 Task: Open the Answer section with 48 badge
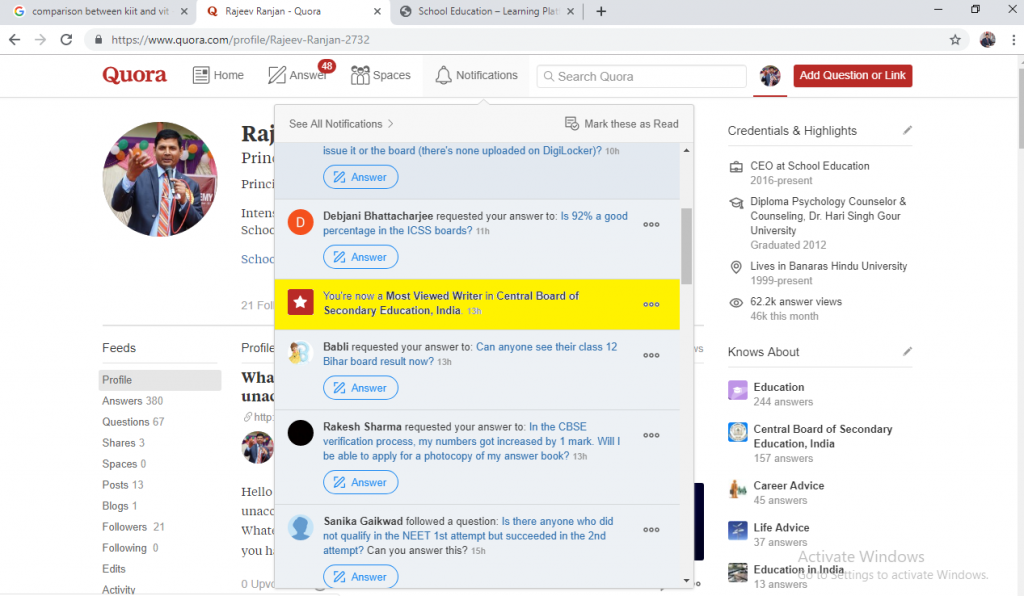point(299,75)
